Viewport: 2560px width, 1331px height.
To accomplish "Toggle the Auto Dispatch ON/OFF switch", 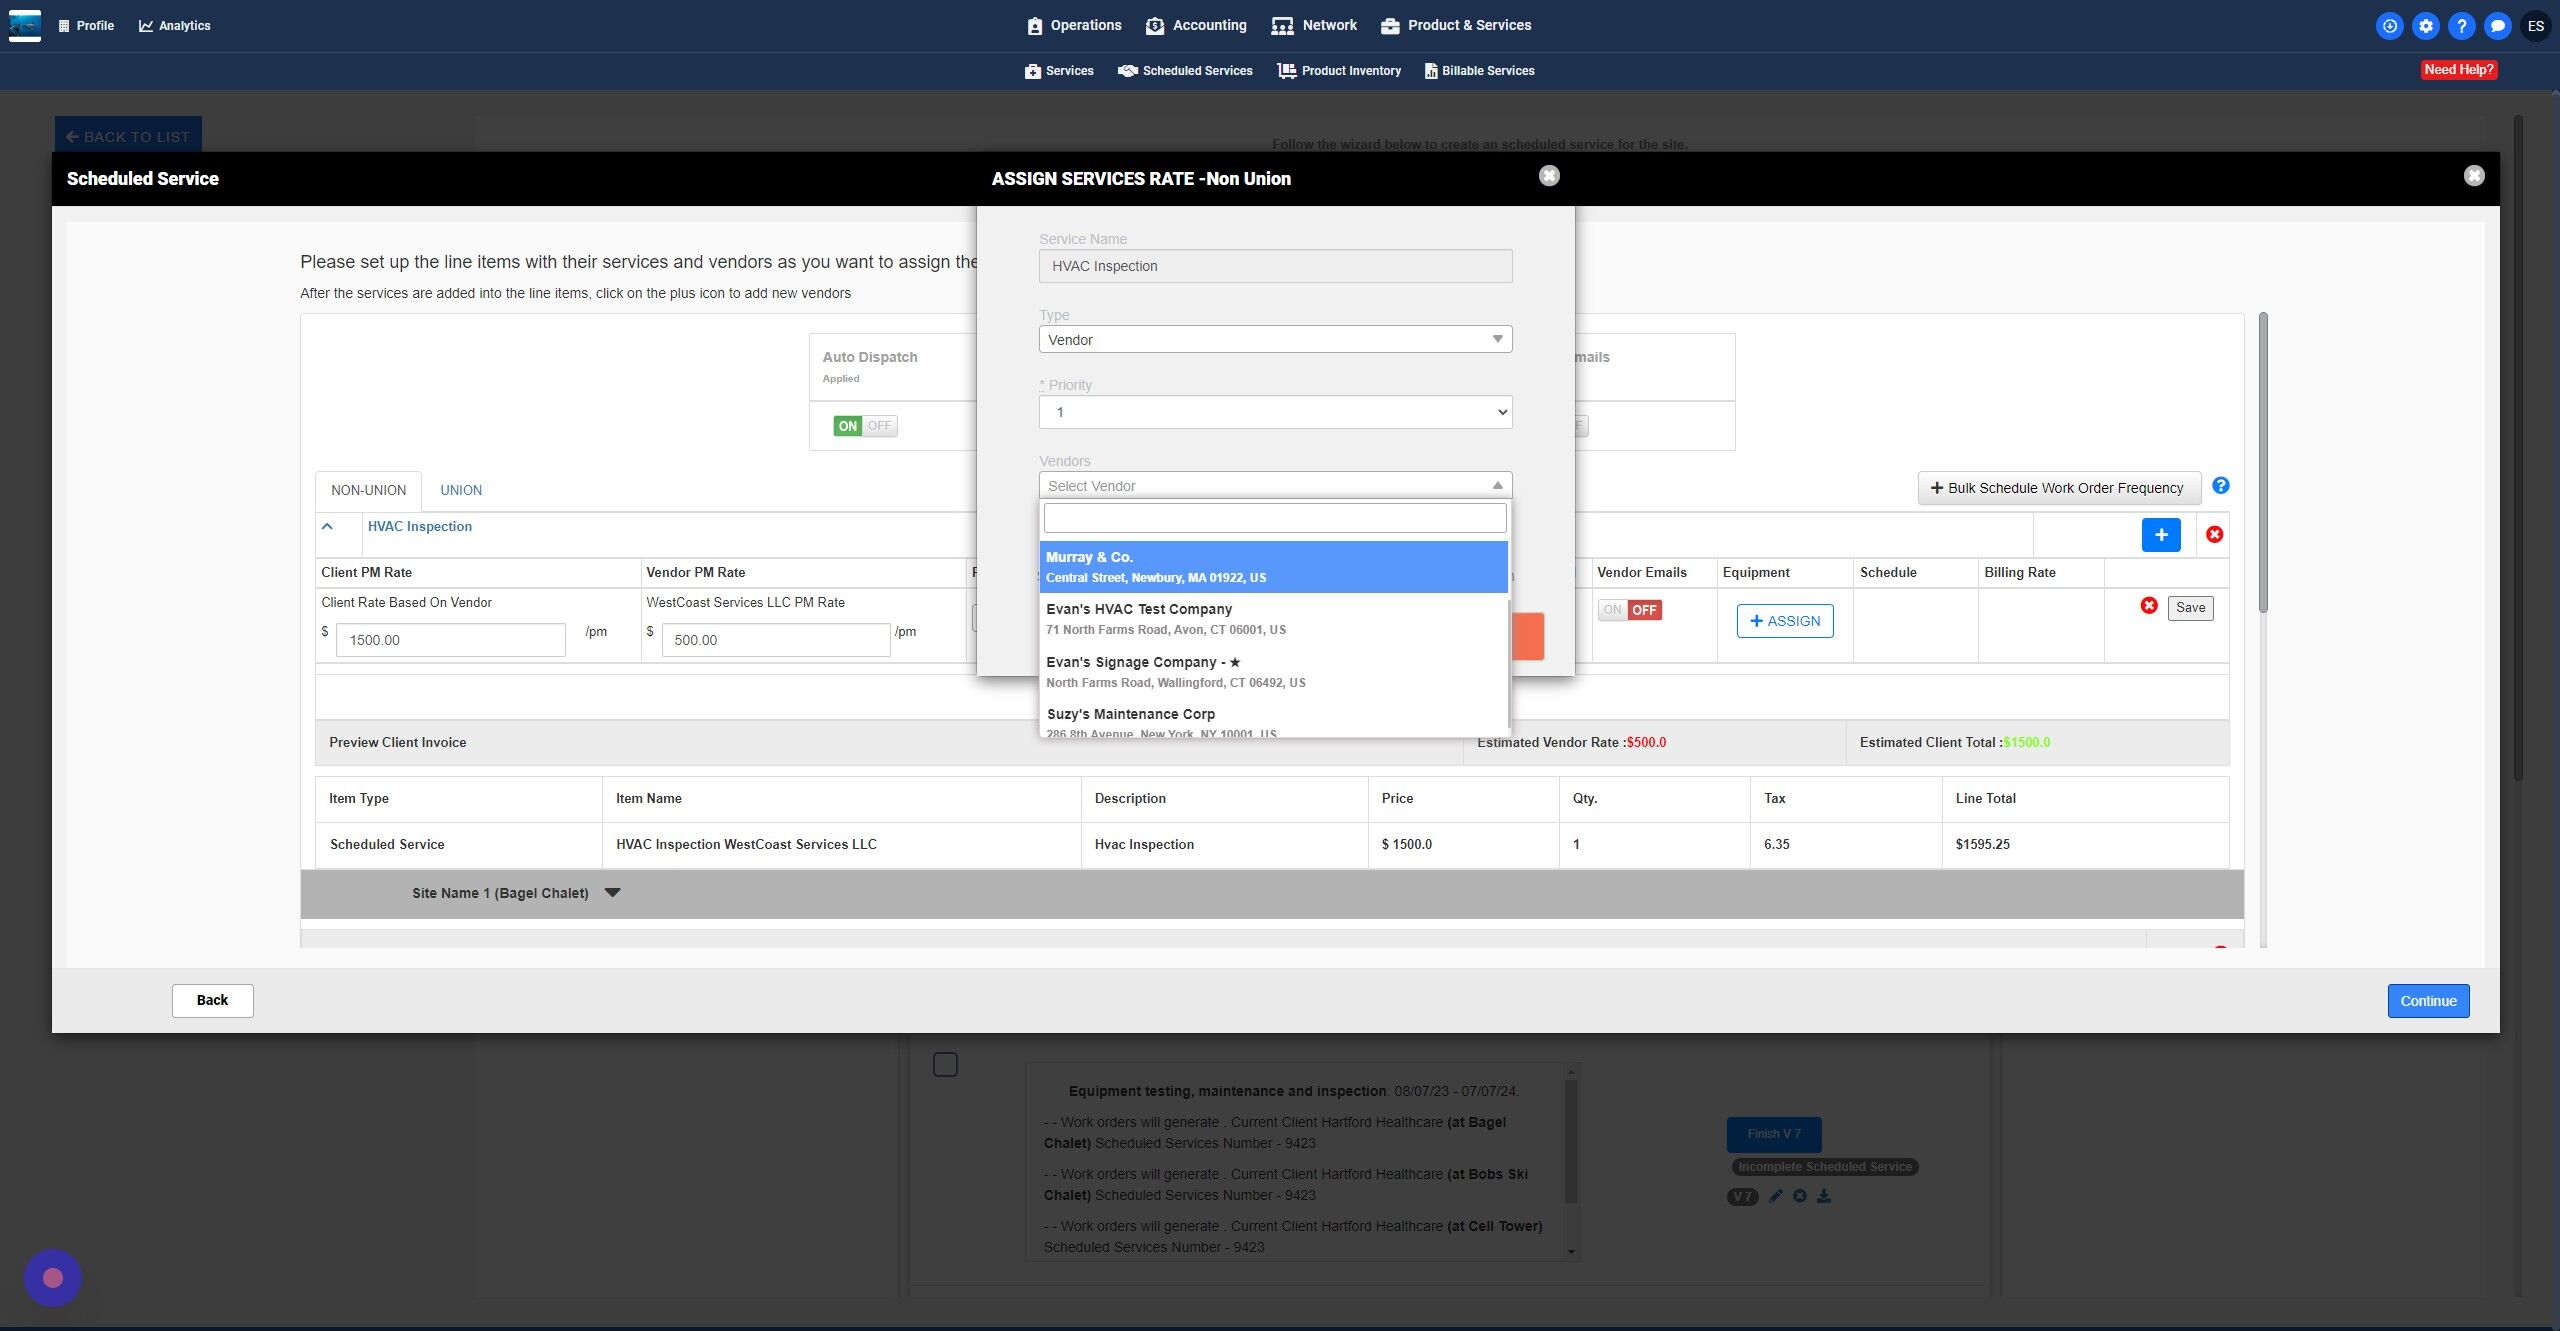I will click(865, 426).
